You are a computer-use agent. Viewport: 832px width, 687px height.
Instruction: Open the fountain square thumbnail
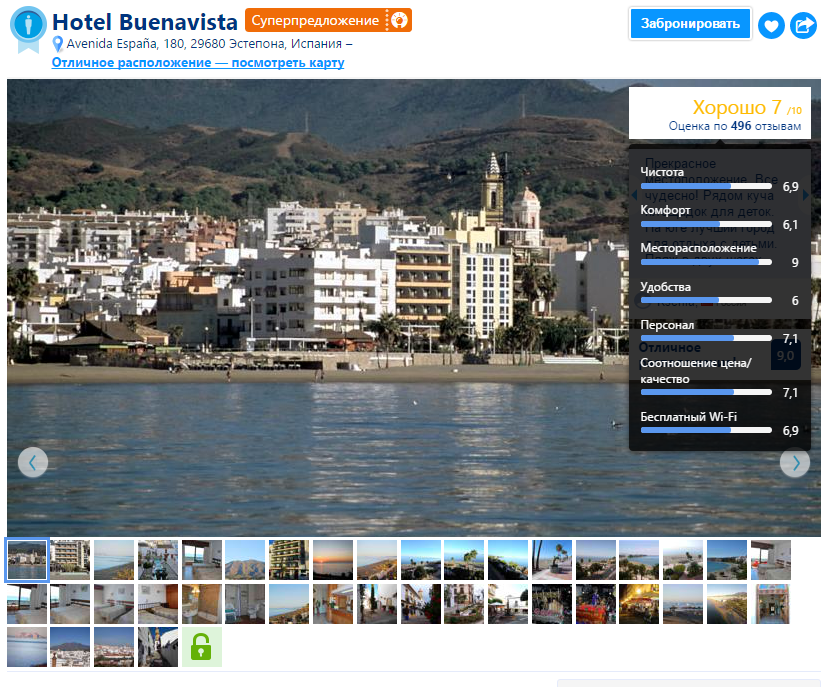coord(508,604)
